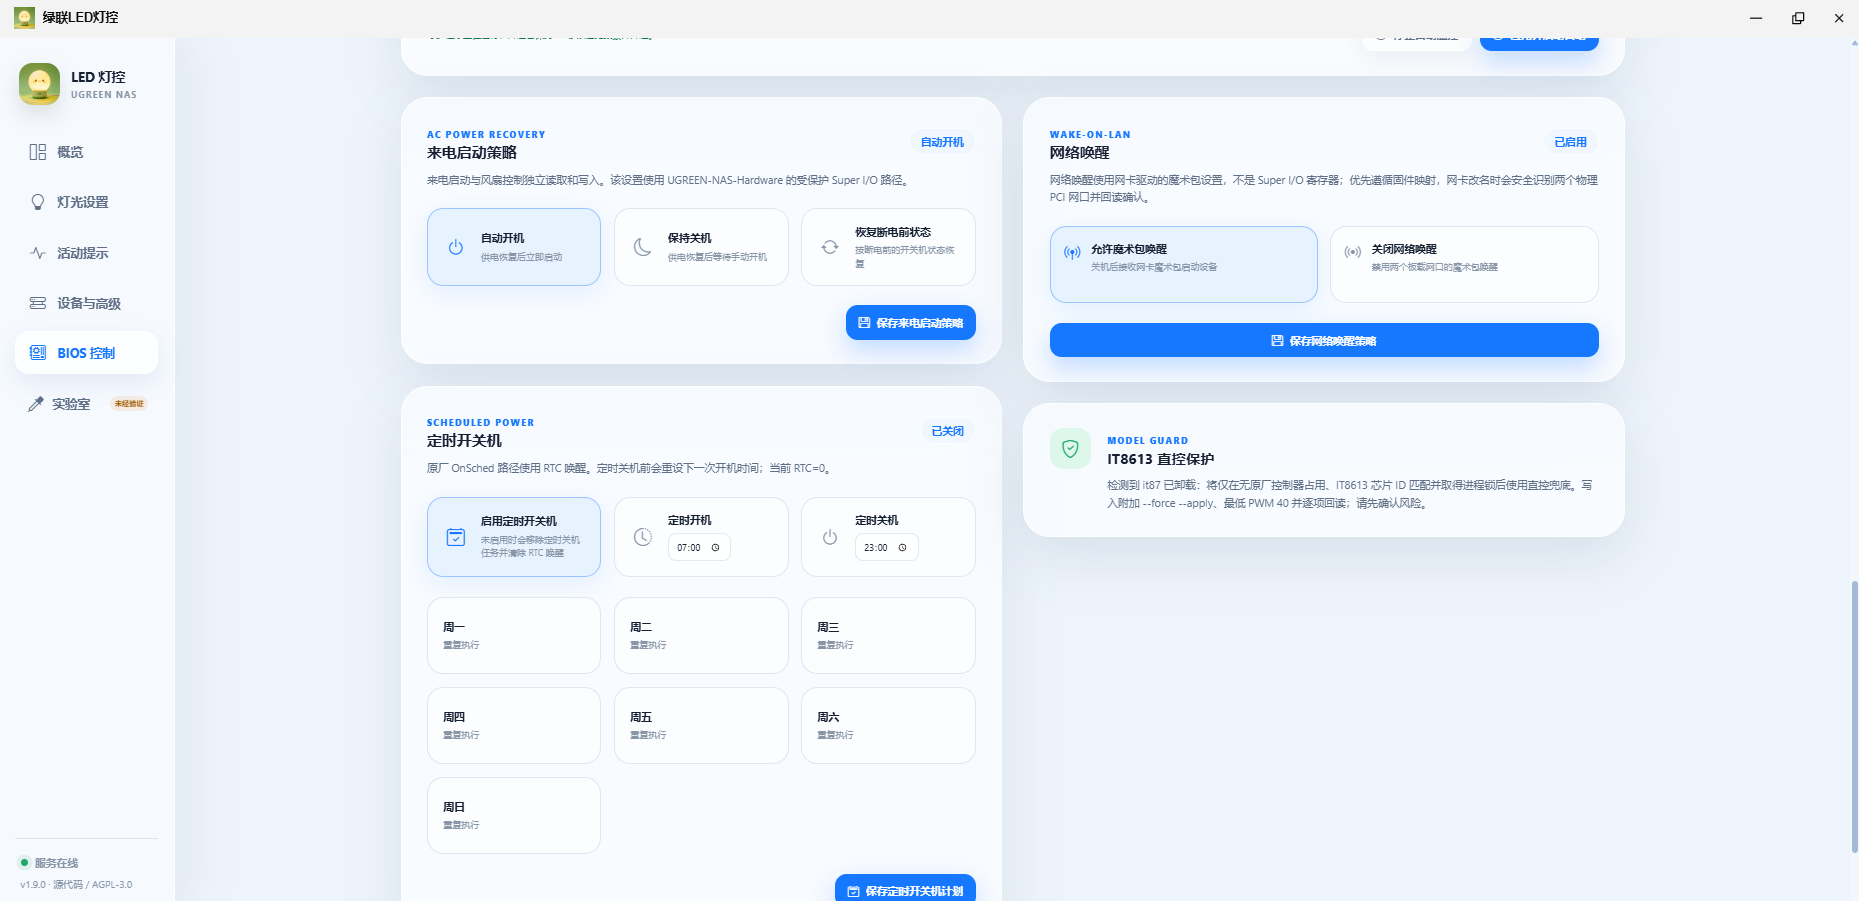Click the calendar icon in 启用定时开关机 card
This screenshot has height=901, width=1859.
[x=456, y=537]
